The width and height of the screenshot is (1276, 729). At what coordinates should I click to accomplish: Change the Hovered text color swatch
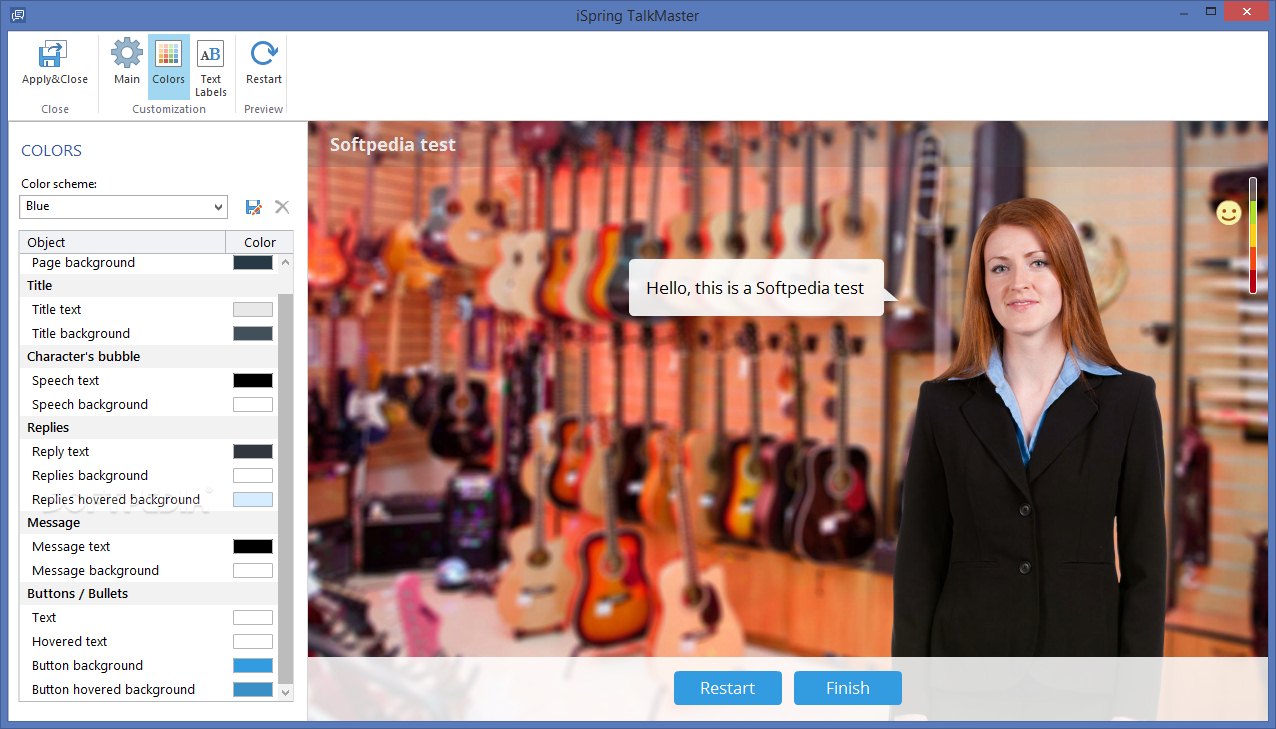253,642
